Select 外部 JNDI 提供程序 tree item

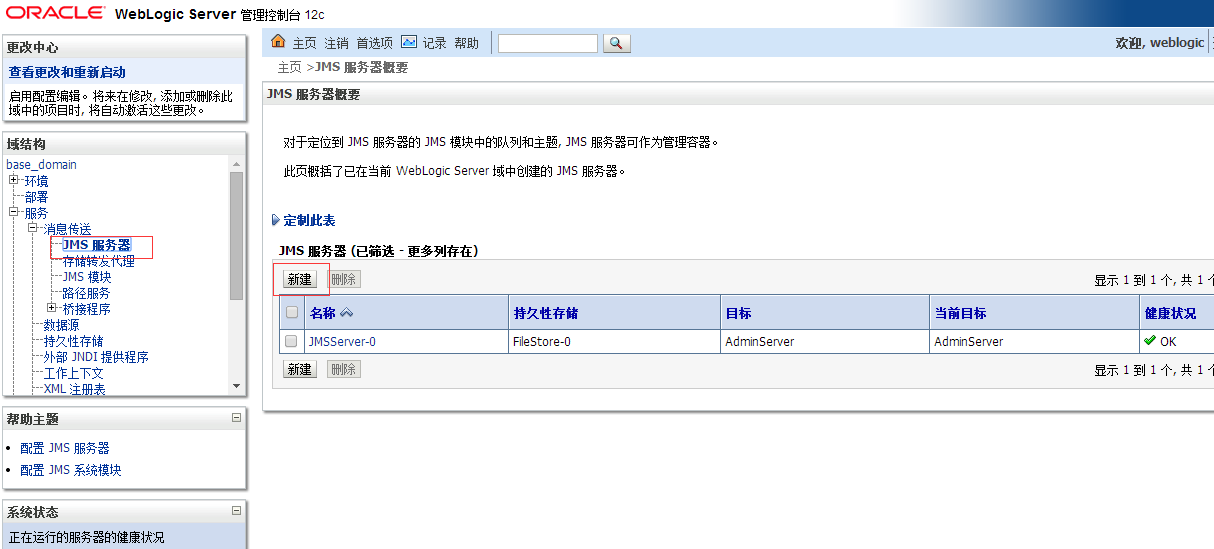(96, 357)
